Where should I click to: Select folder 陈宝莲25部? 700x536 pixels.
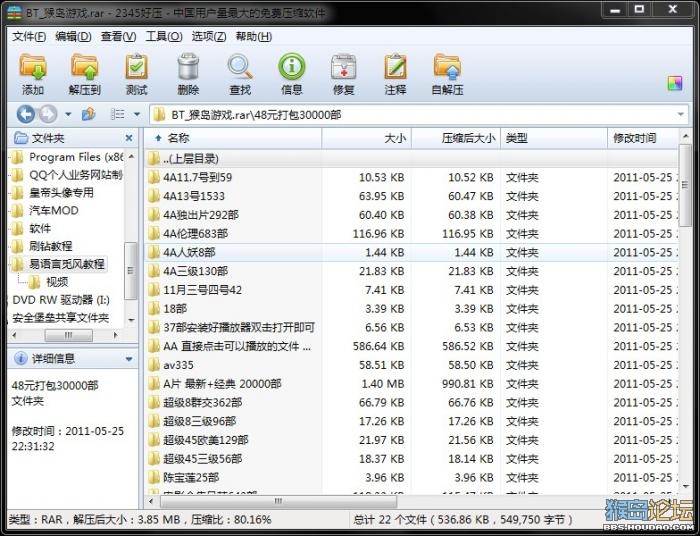(x=411, y=478)
